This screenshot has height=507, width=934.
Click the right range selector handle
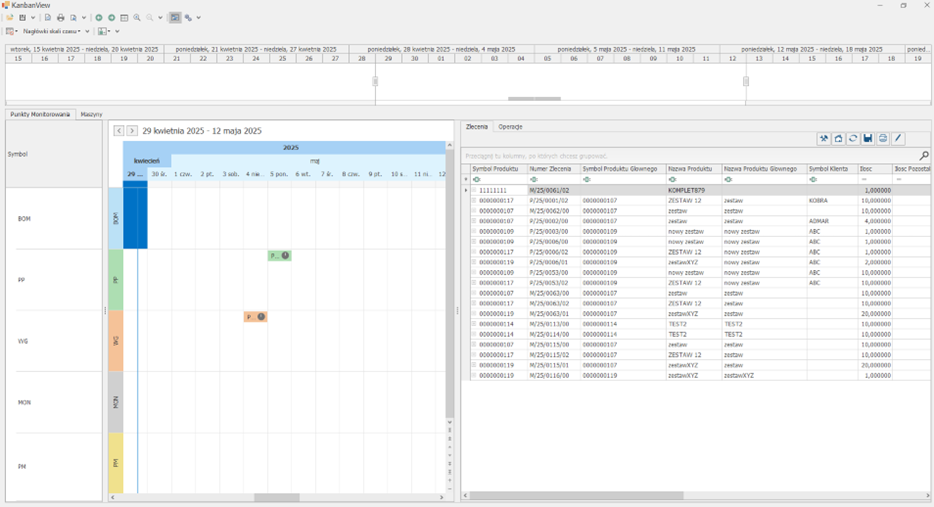[746, 81]
